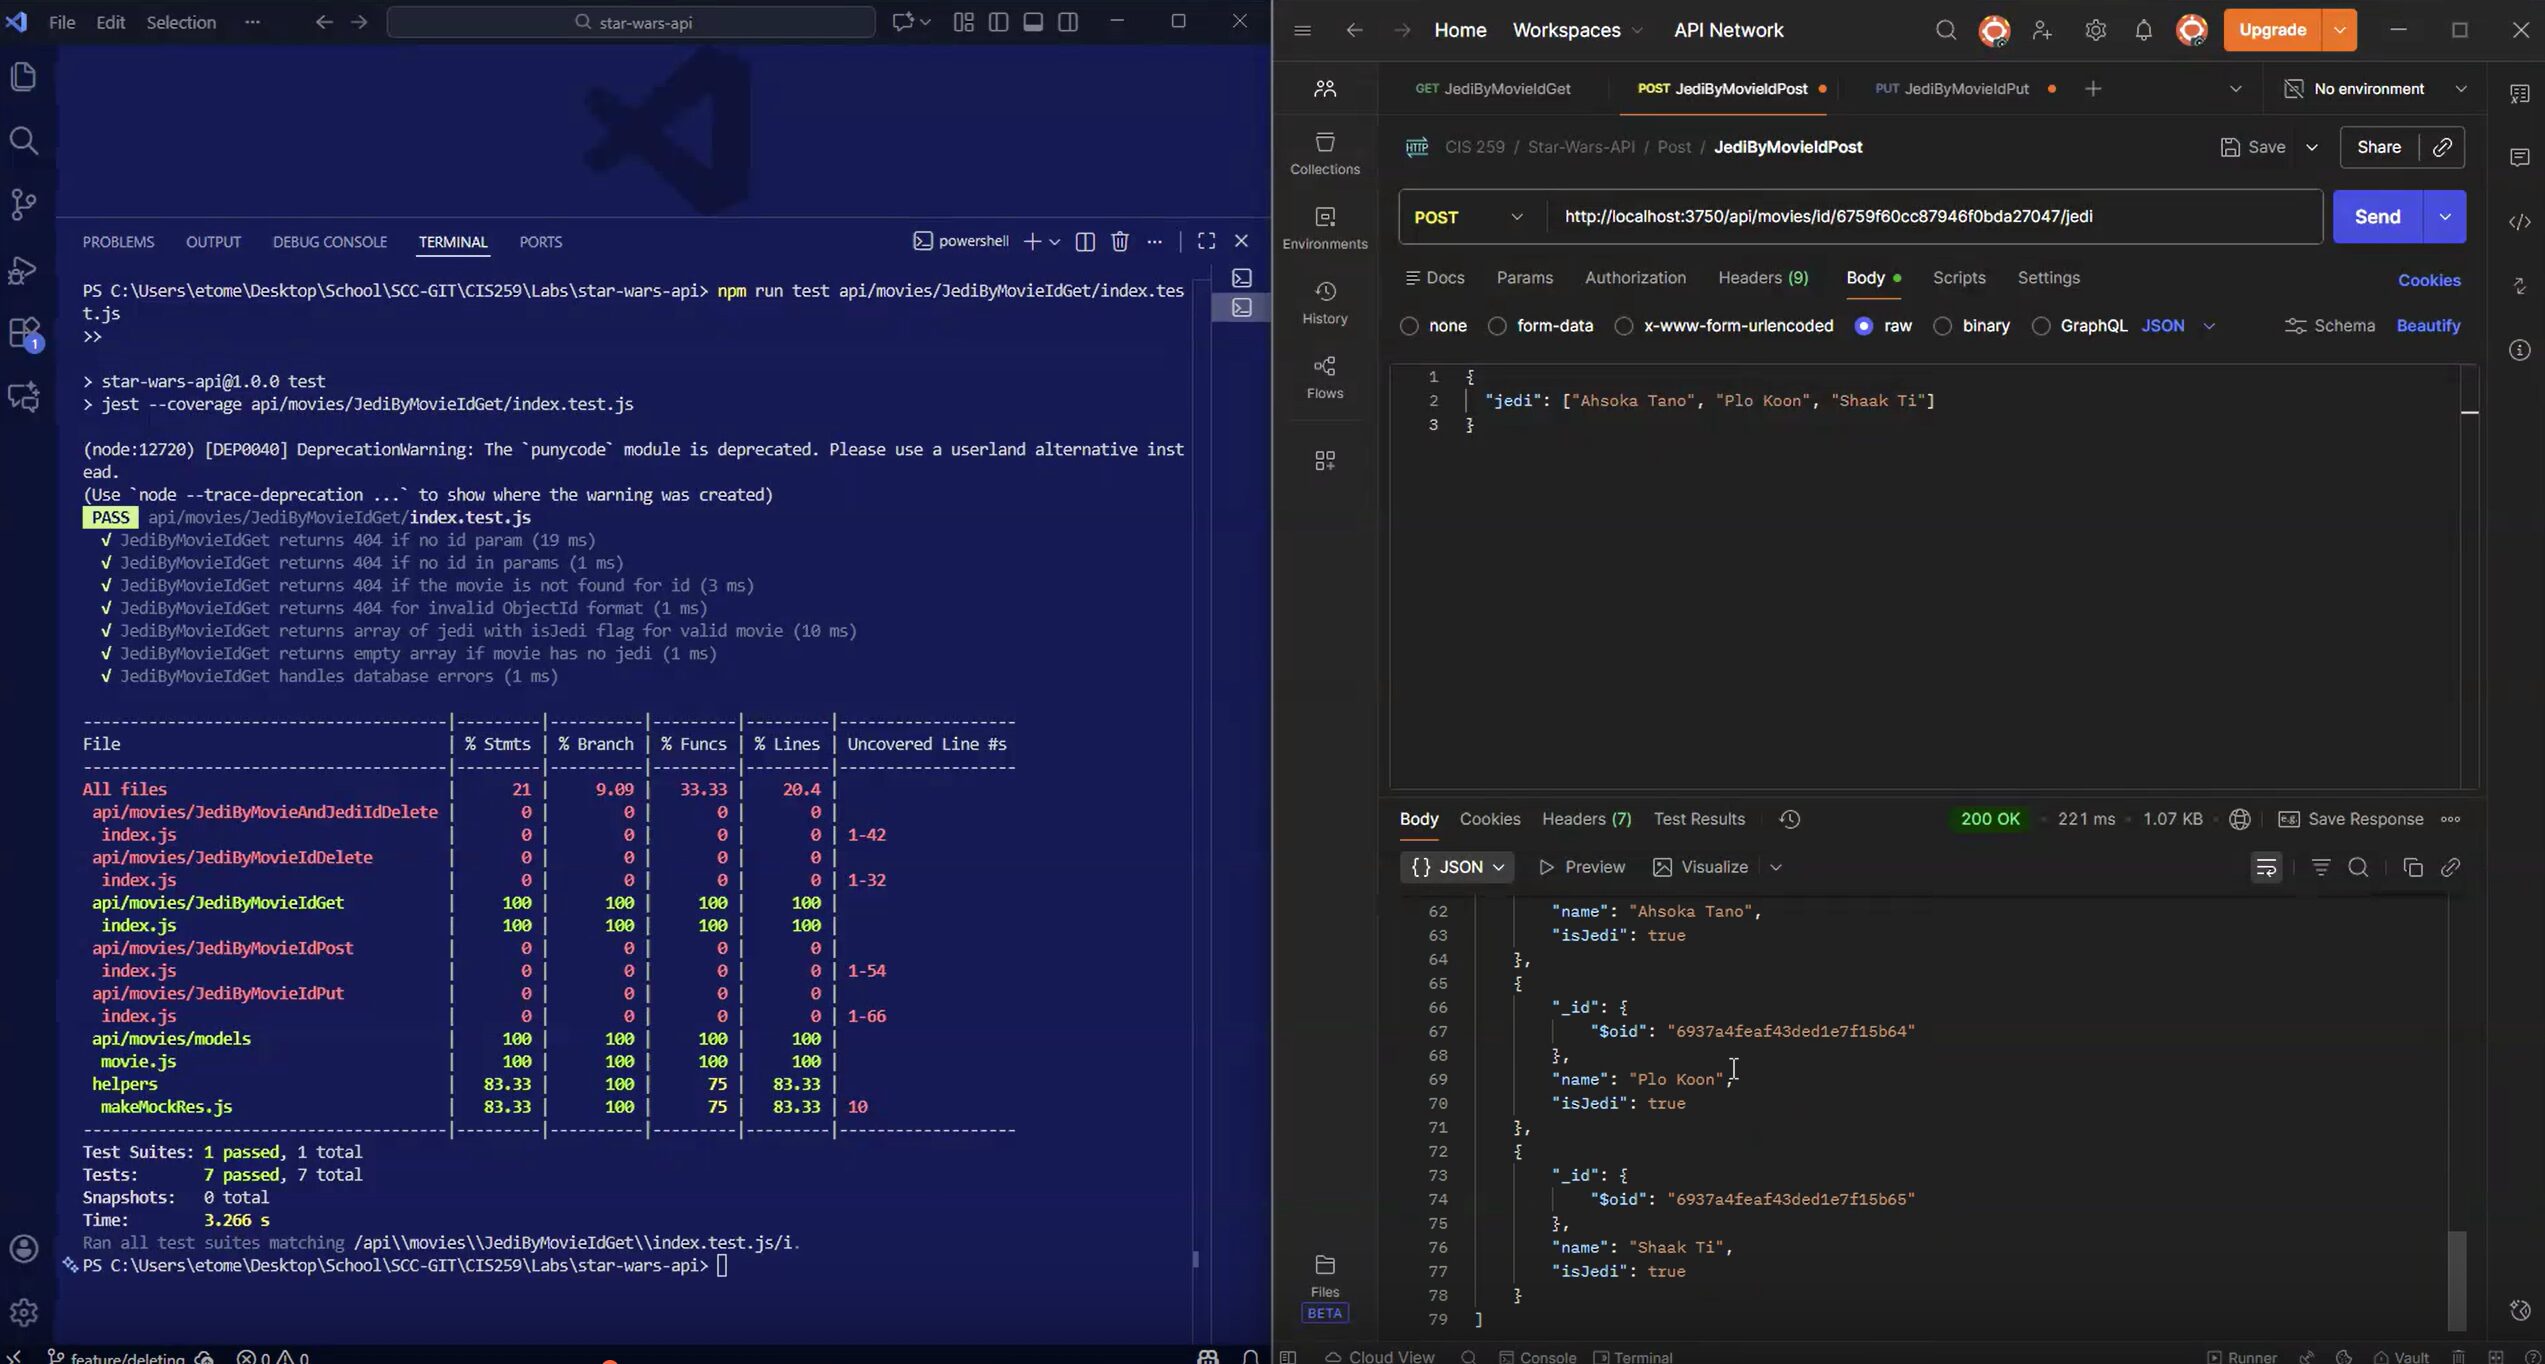Choose the none body option

click(1409, 326)
